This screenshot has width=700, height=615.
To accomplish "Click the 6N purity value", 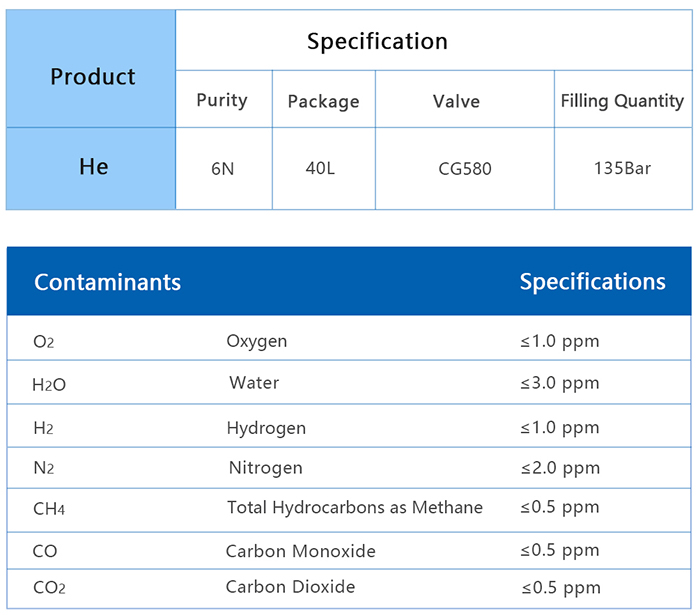I will click(222, 168).
